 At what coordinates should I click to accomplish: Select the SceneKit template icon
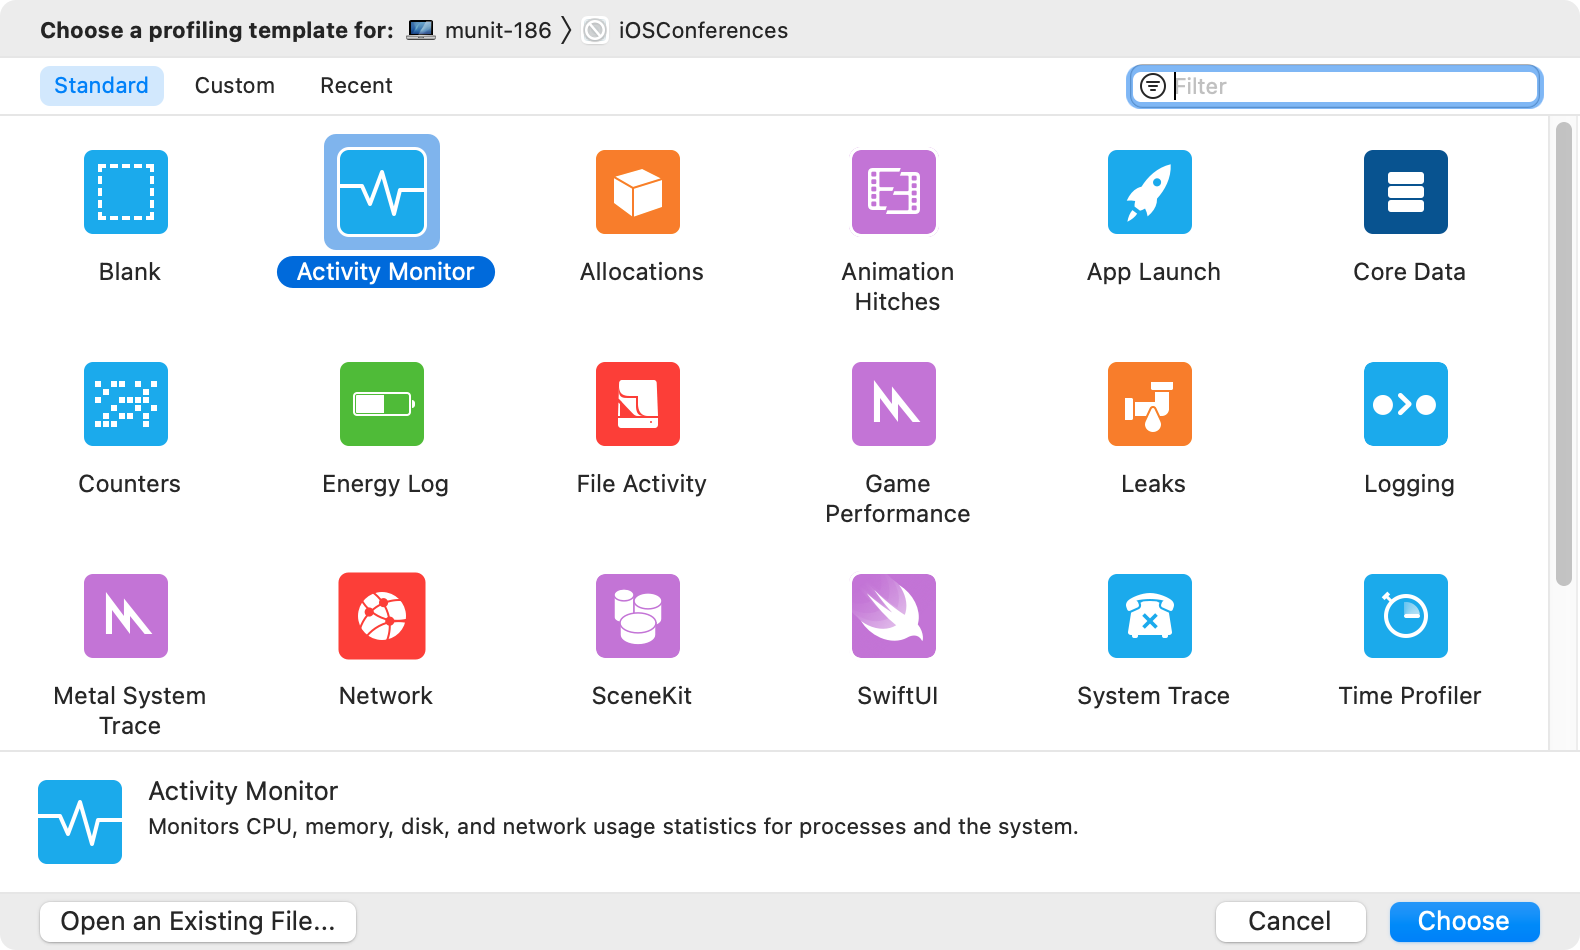coord(638,616)
